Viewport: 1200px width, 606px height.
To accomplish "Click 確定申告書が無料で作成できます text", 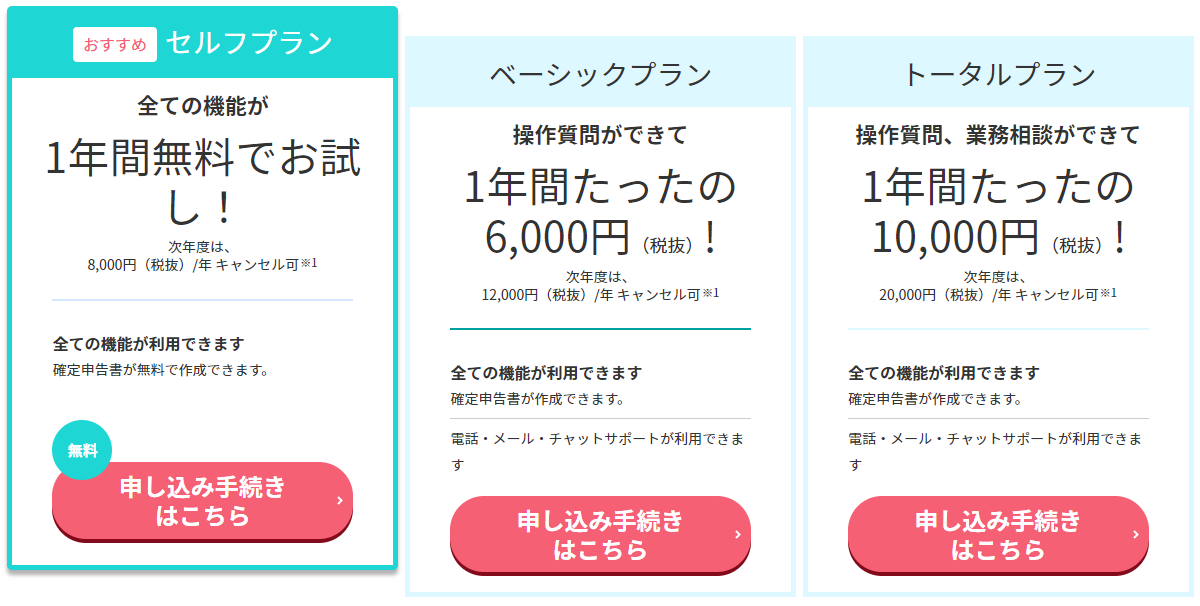I will pos(161,370).
